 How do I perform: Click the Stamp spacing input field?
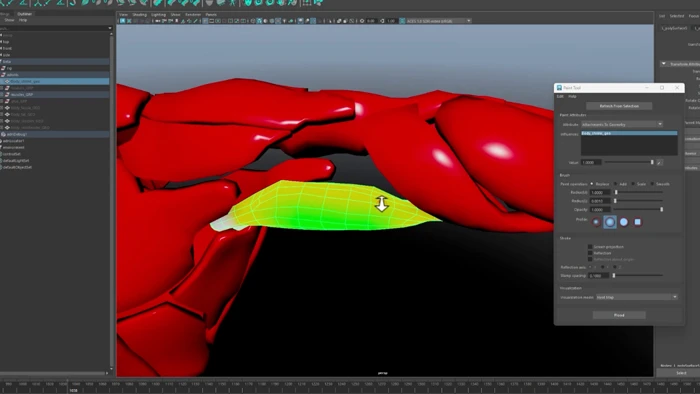point(599,276)
